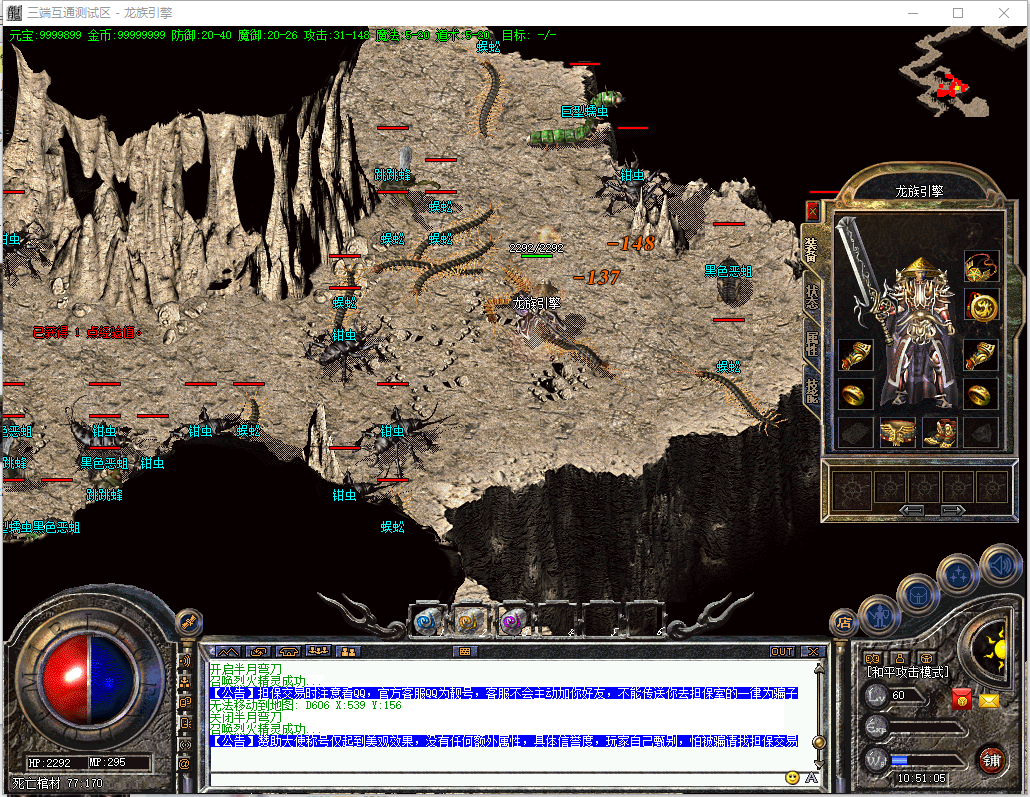Image resolution: width=1030 pixels, height=797 pixels.
Task: Open the 装备 equipment tab
Action: tap(811, 251)
